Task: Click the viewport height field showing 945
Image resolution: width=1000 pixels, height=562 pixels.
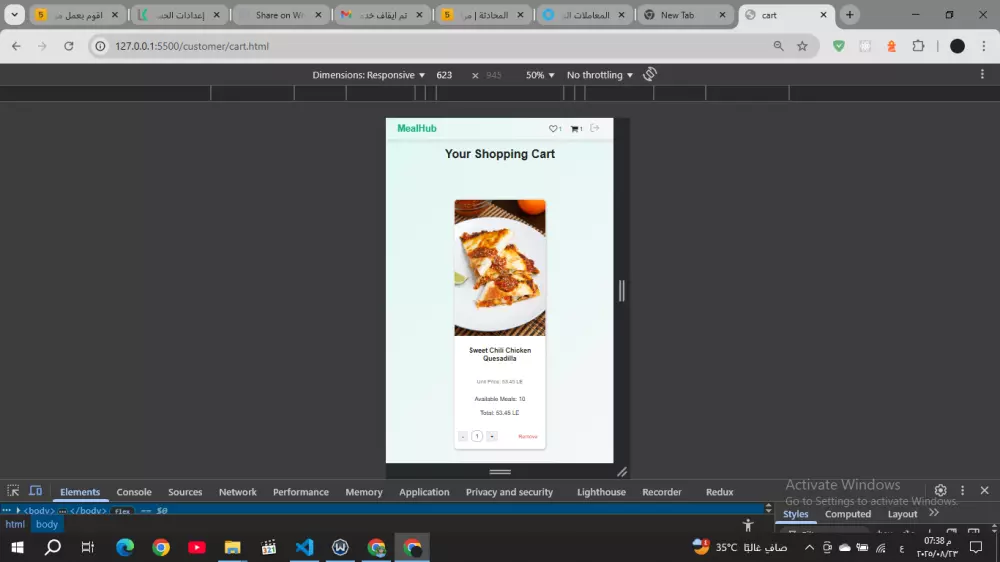Action: [494, 75]
